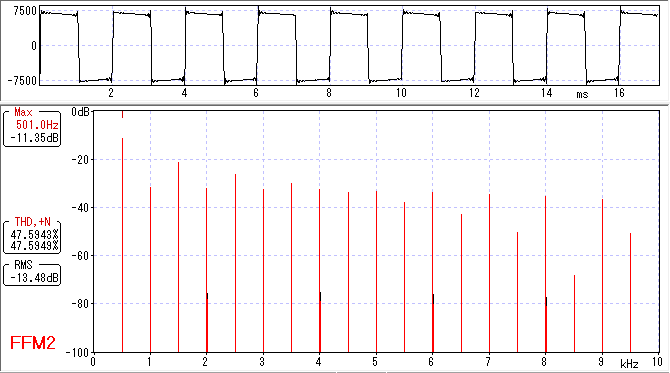This screenshot has height=373, width=670.
Task: Click the red FFM2 label
Action: [32, 343]
